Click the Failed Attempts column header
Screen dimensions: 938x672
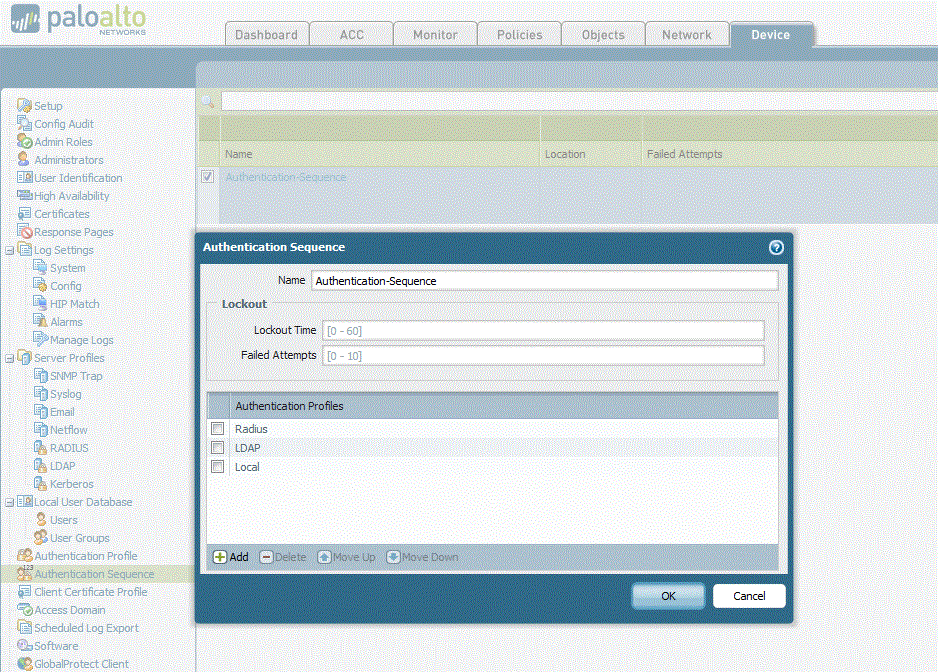[x=790, y=154]
